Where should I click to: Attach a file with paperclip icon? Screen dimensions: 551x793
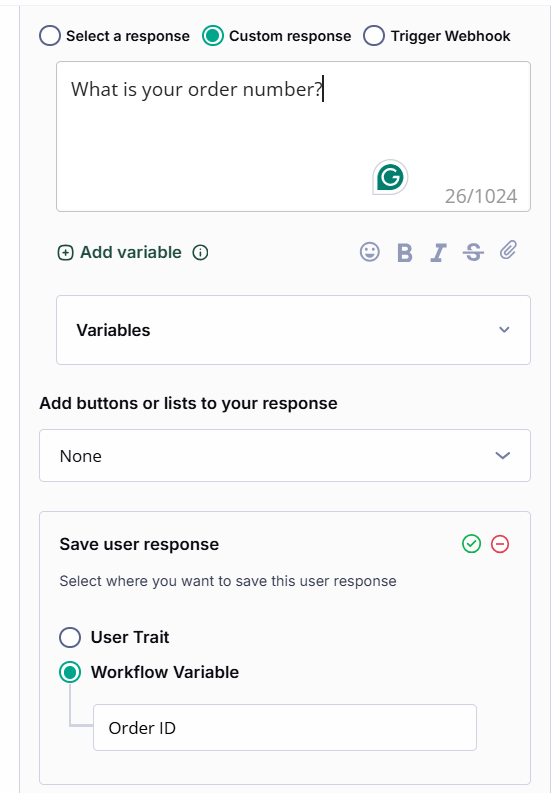point(508,250)
